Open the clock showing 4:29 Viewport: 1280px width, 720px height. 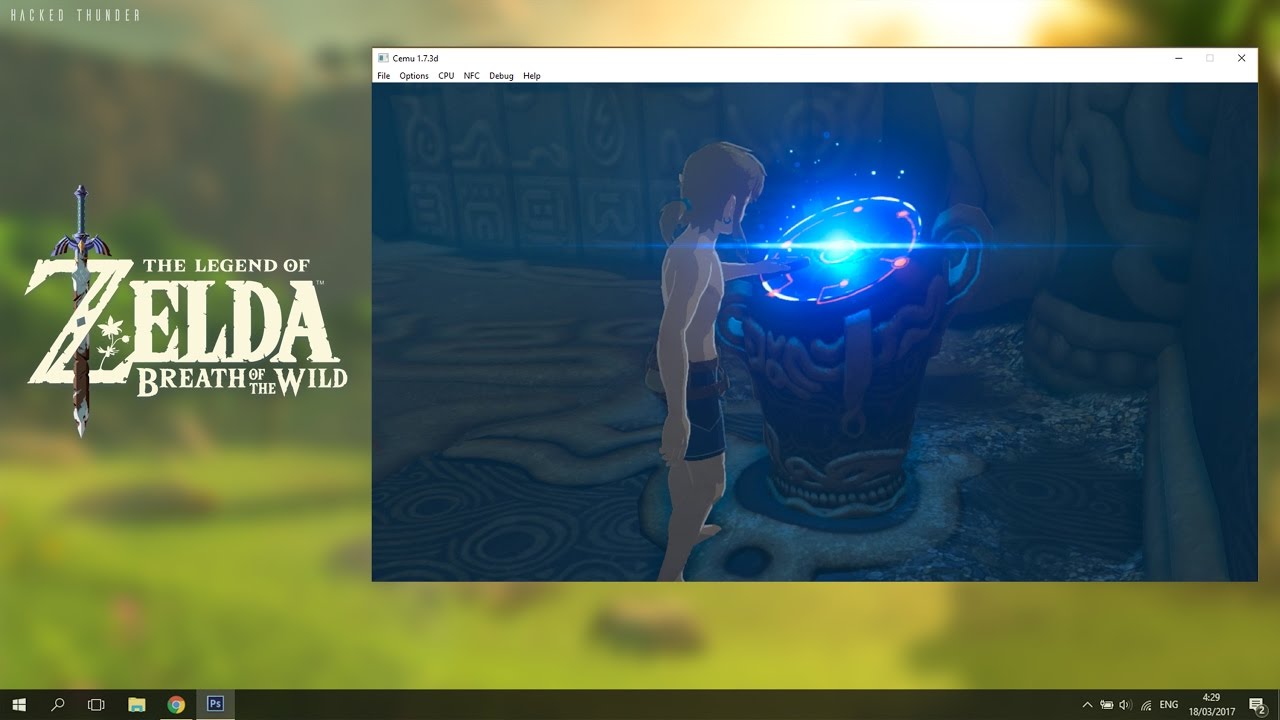point(1212,705)
